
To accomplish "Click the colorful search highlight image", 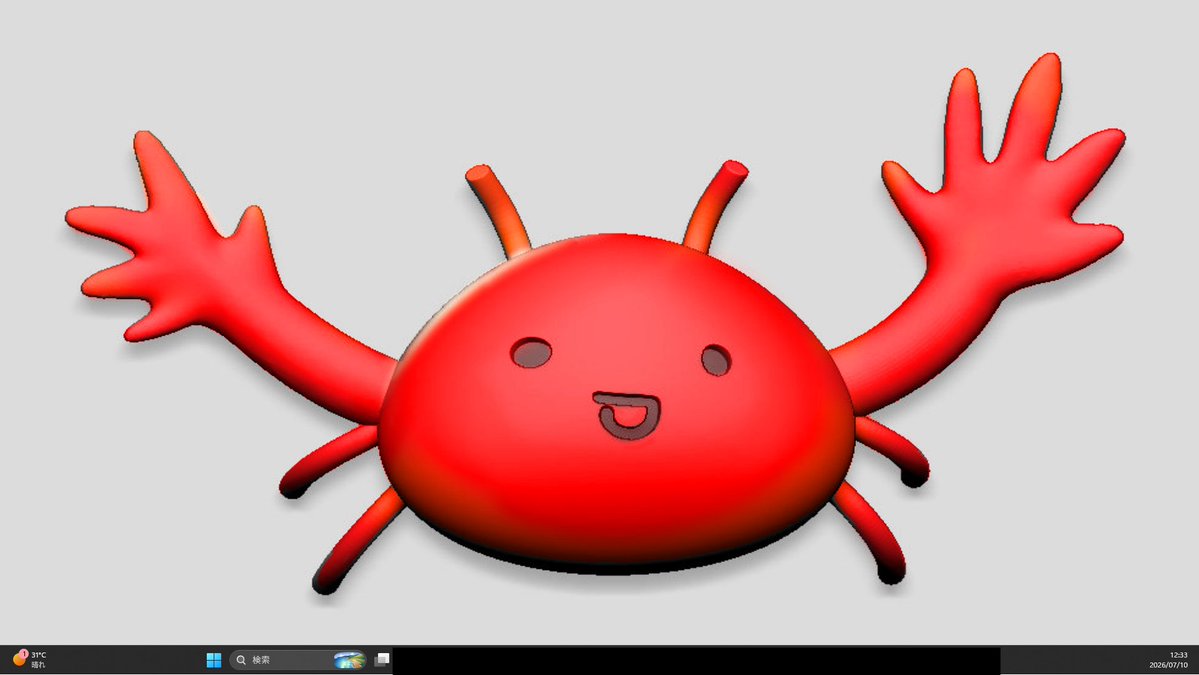I will [x=348, y=660].
